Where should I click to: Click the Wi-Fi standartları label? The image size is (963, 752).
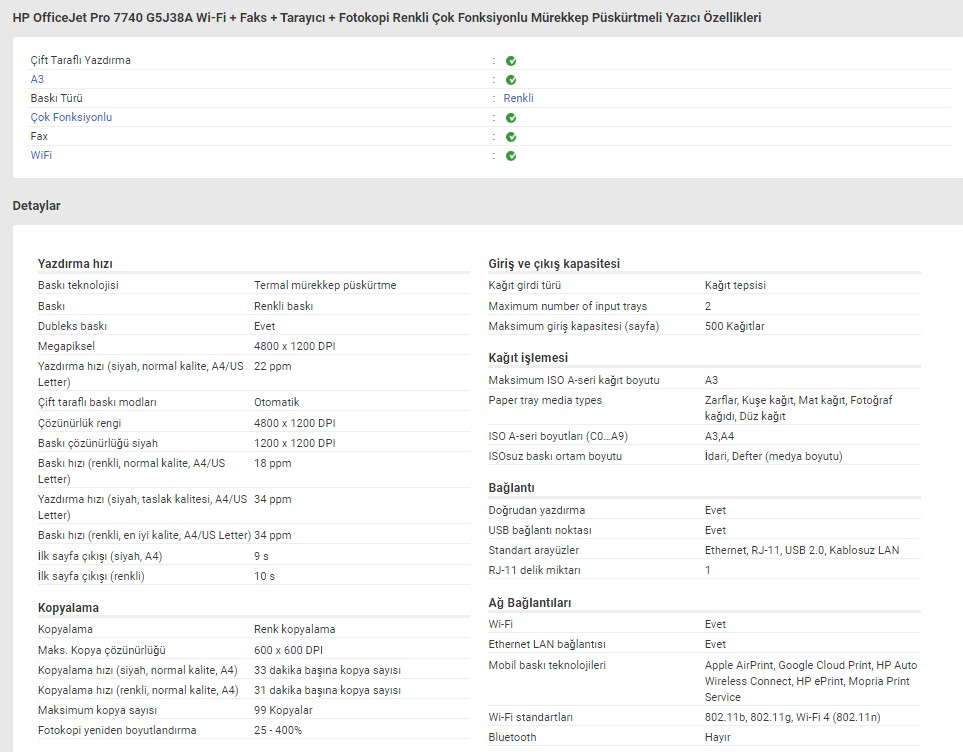coord(531,717)
